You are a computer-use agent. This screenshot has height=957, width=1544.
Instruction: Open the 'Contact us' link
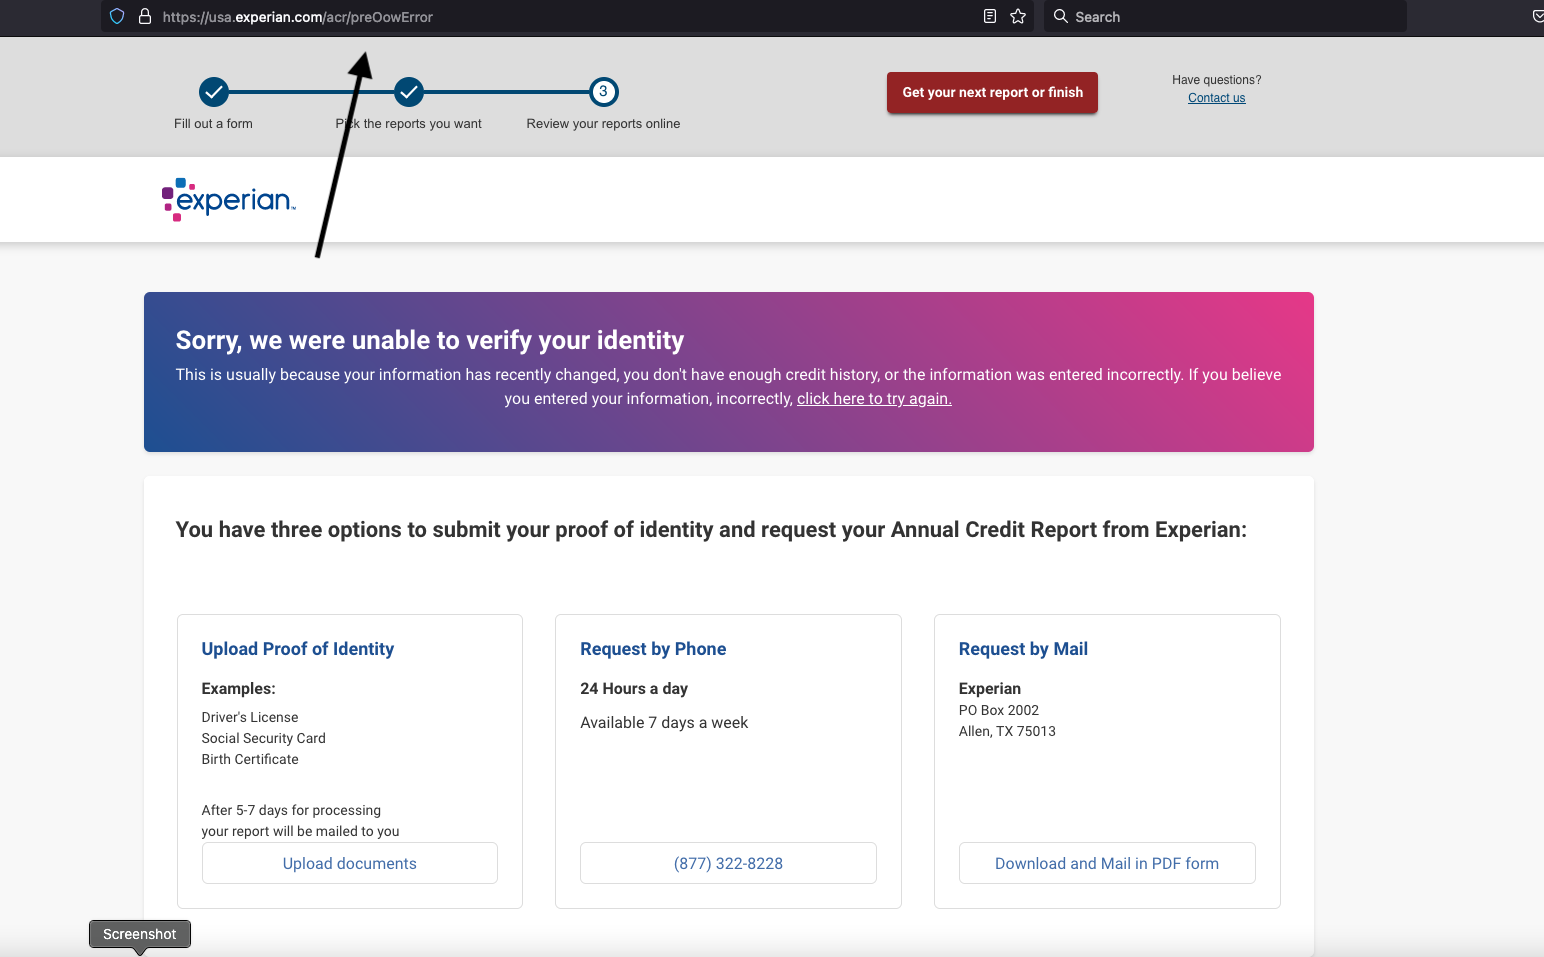coord(1216,98)
